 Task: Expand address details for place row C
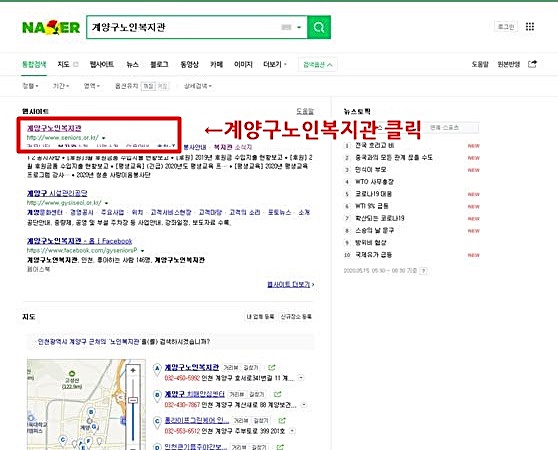292,431
